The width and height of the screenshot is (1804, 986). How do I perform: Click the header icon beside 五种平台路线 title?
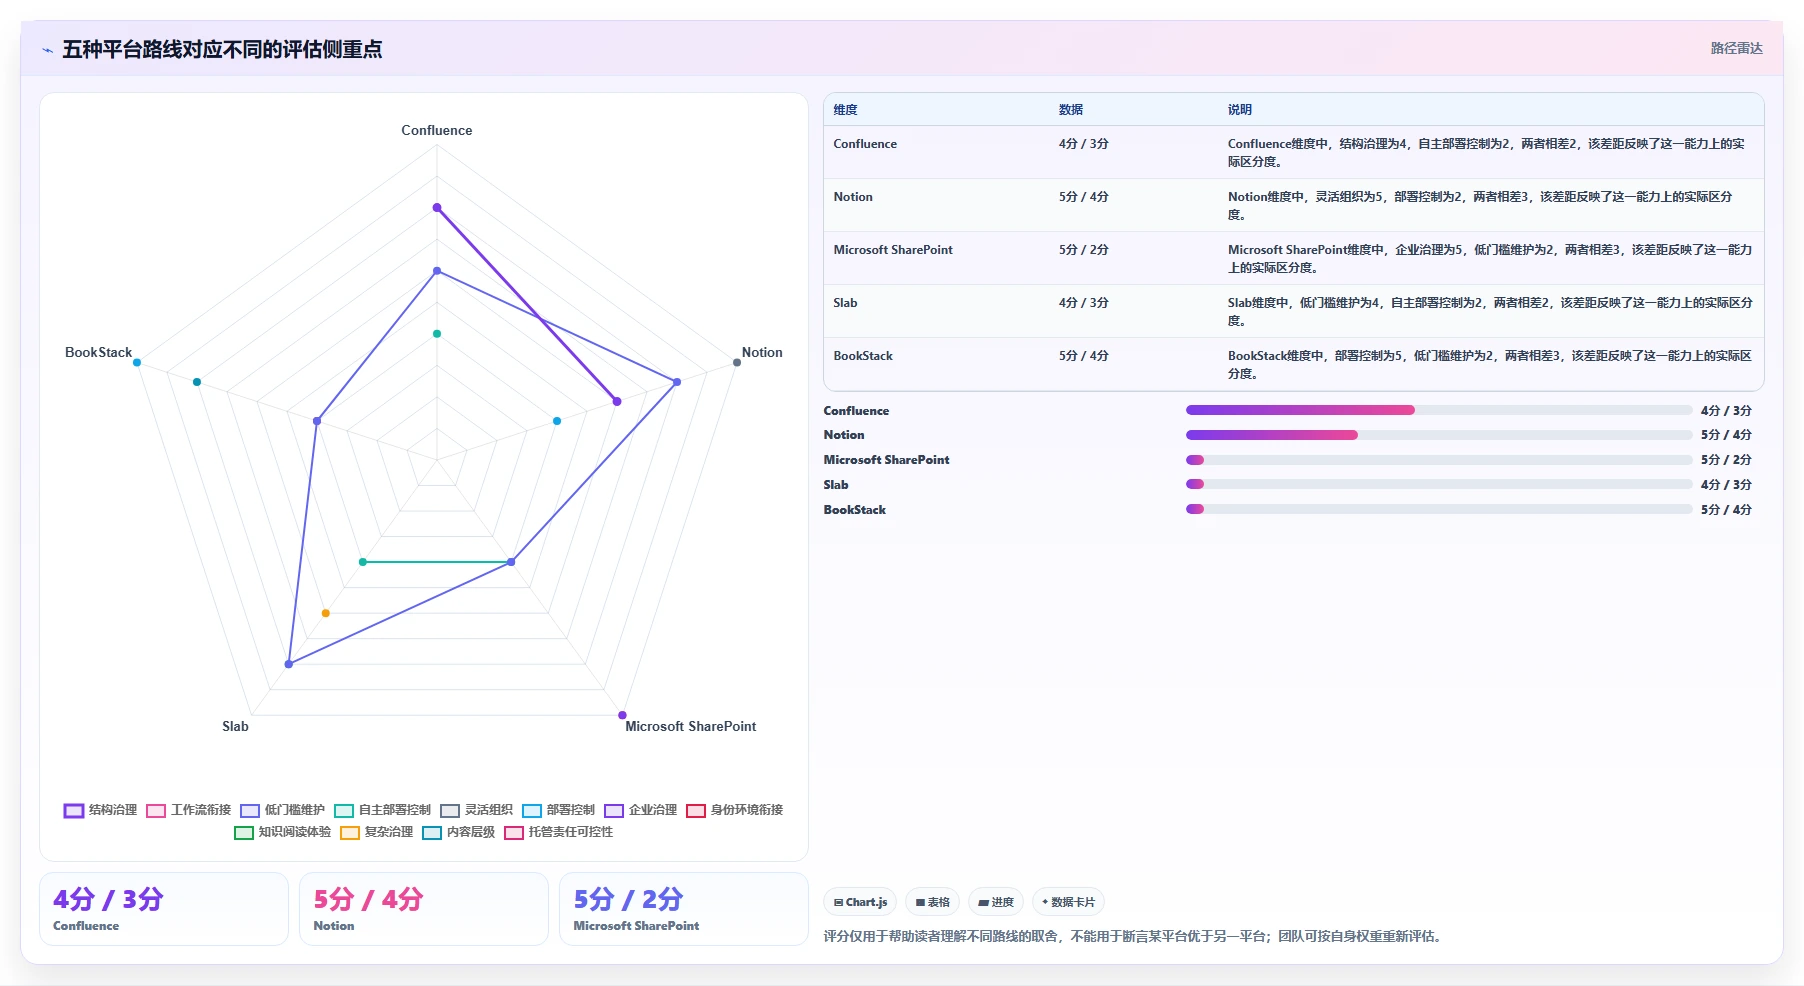click(x=47, y=50)
